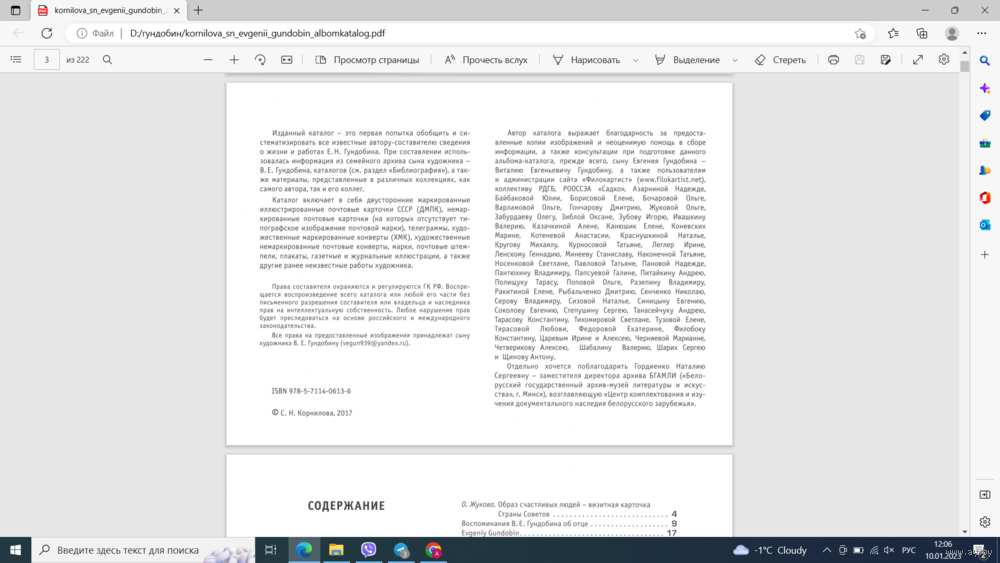Screen dimensions: 1000x563
Task: Open the browser settings and more menu
Action: pyautogui.click(x=982, y=33)
